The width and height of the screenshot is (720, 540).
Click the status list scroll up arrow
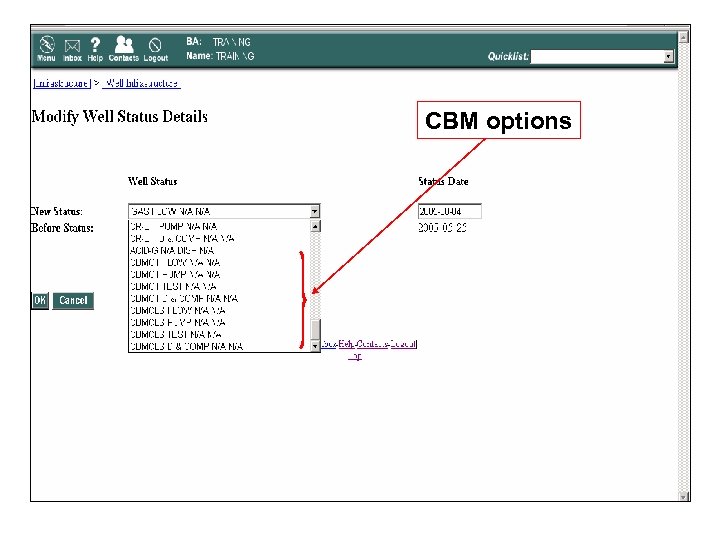pyautogui.click(x=315, y=226)
